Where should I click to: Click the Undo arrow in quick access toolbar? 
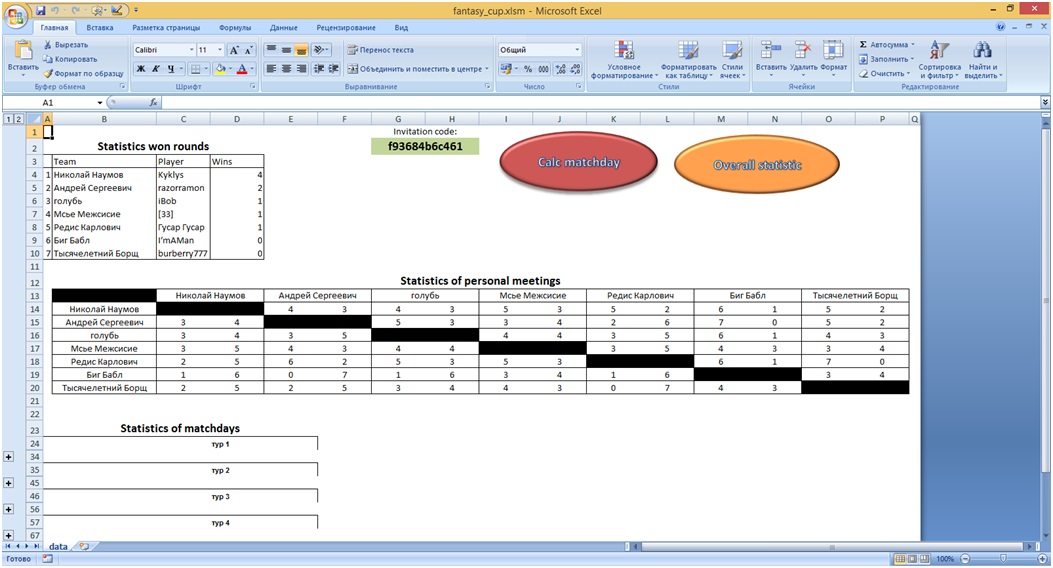56,11
